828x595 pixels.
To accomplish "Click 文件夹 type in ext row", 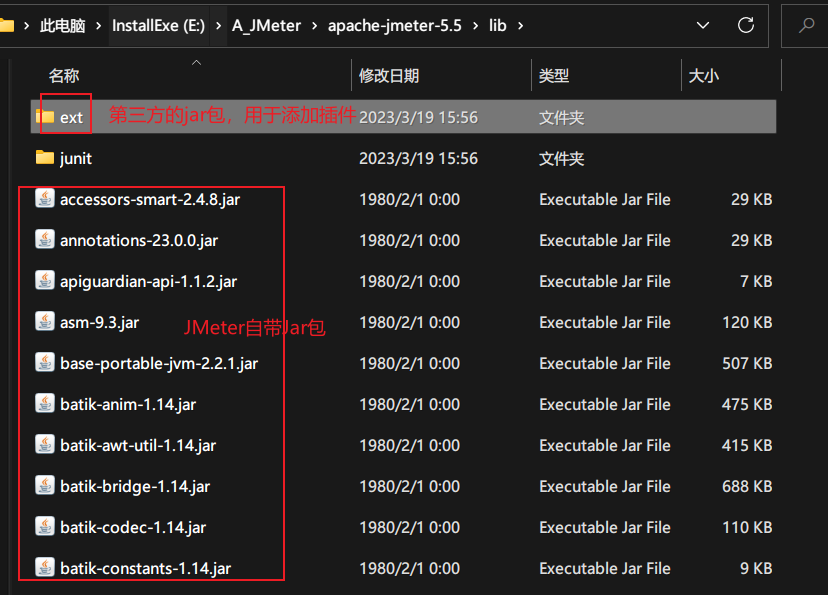I will (561, 117).
